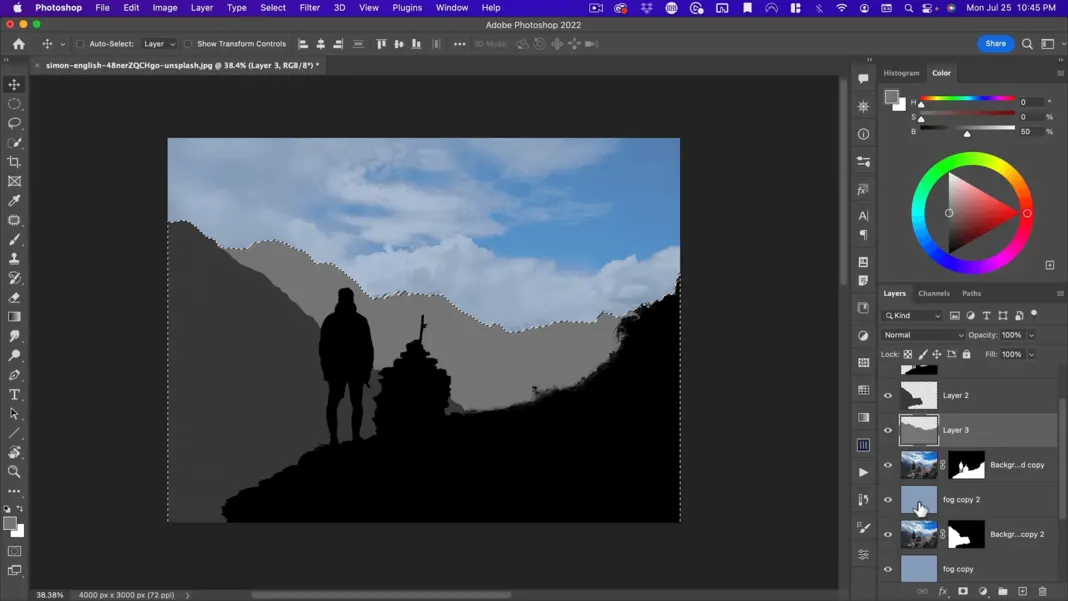
Task: Open Opacity slider dropdown arrow
Action: (x=1031, y=335)
